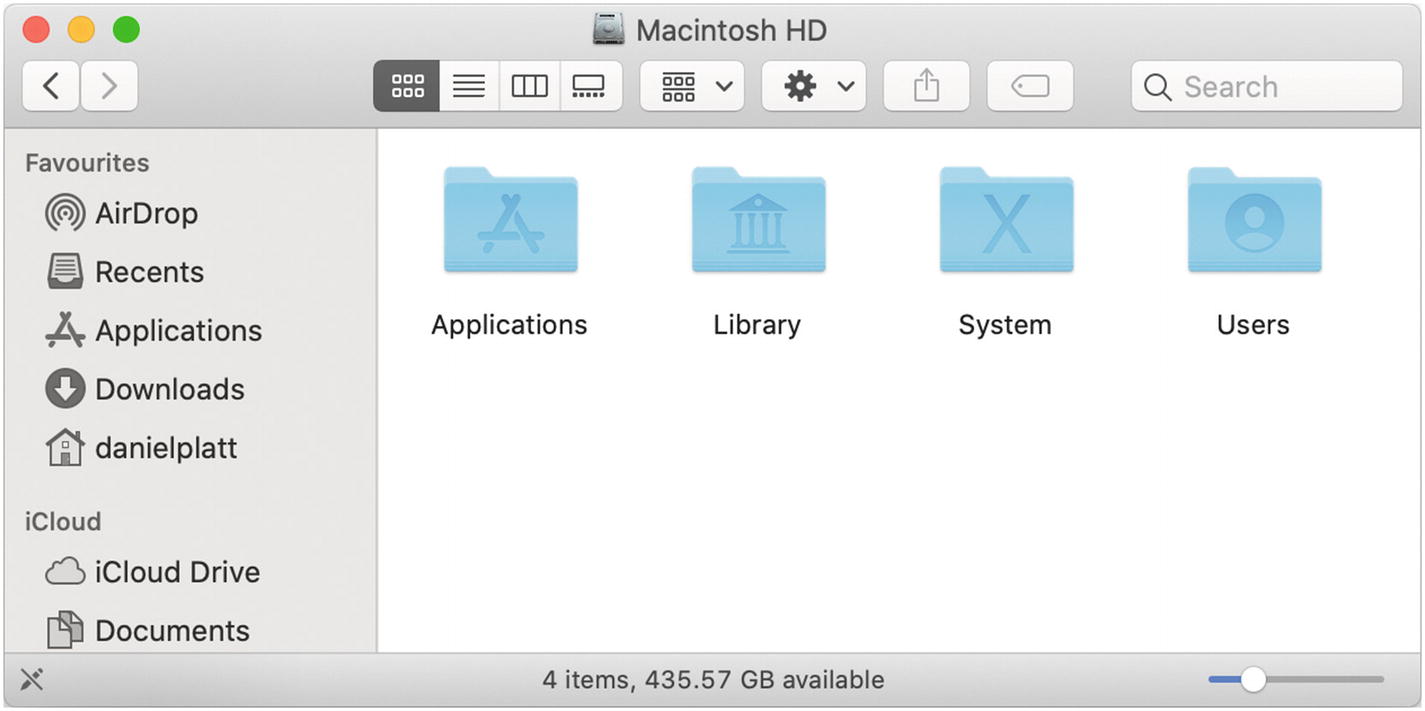Switch to gallery view

[x=590, y=87]
